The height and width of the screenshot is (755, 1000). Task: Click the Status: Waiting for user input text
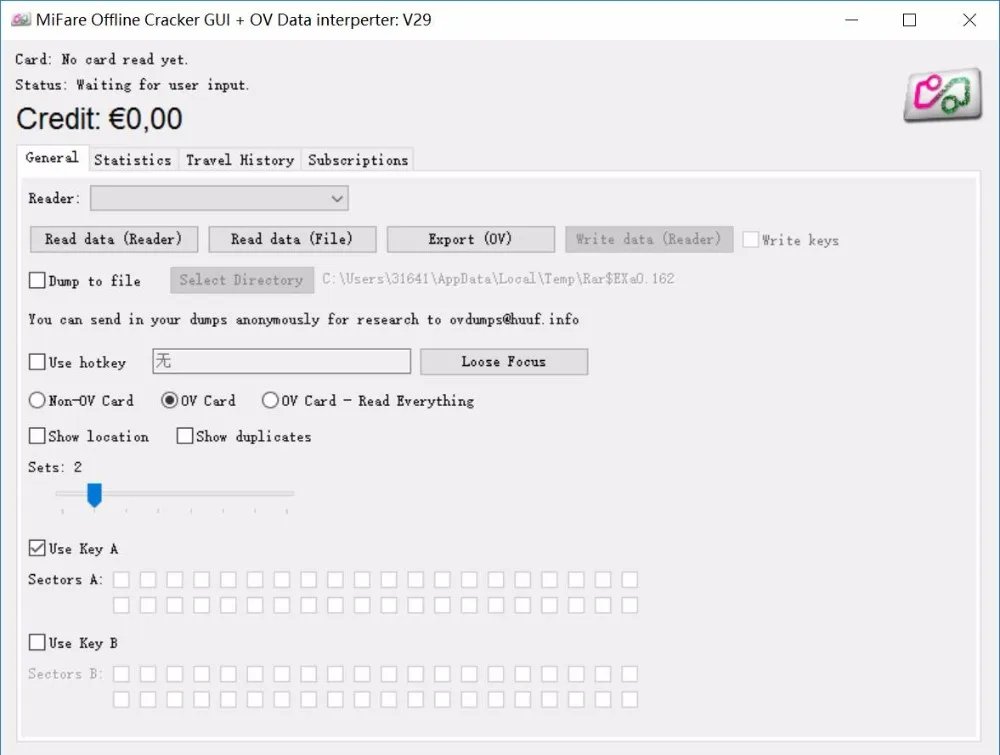pyautogui.click(x=132, y=85)
